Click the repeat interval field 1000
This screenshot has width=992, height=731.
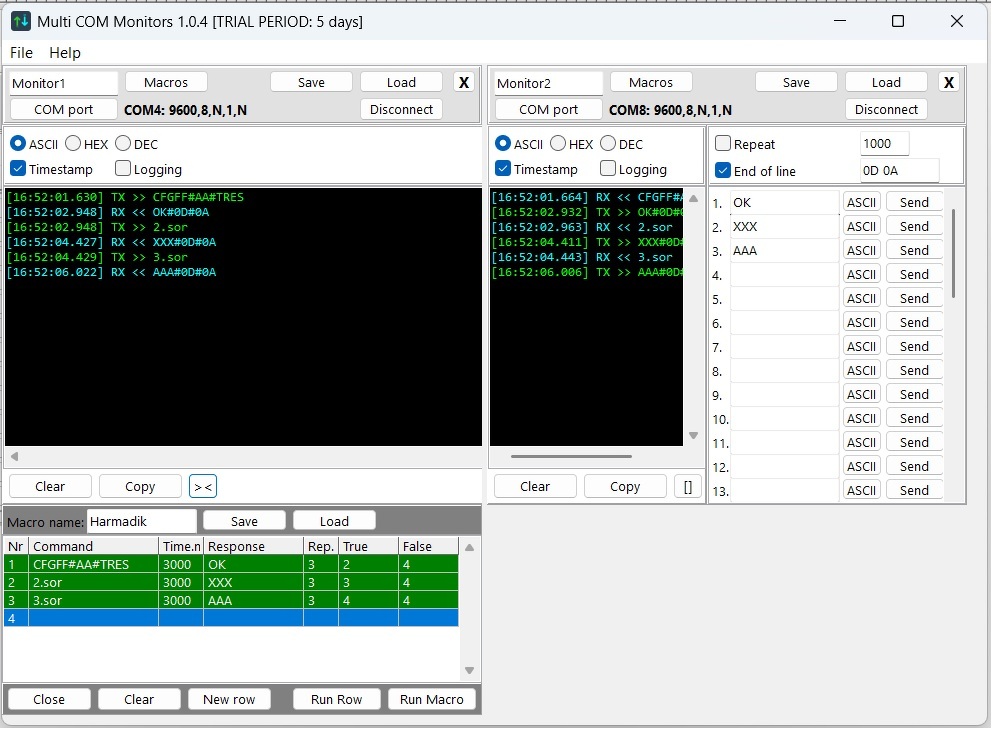(x=884, y=144)
